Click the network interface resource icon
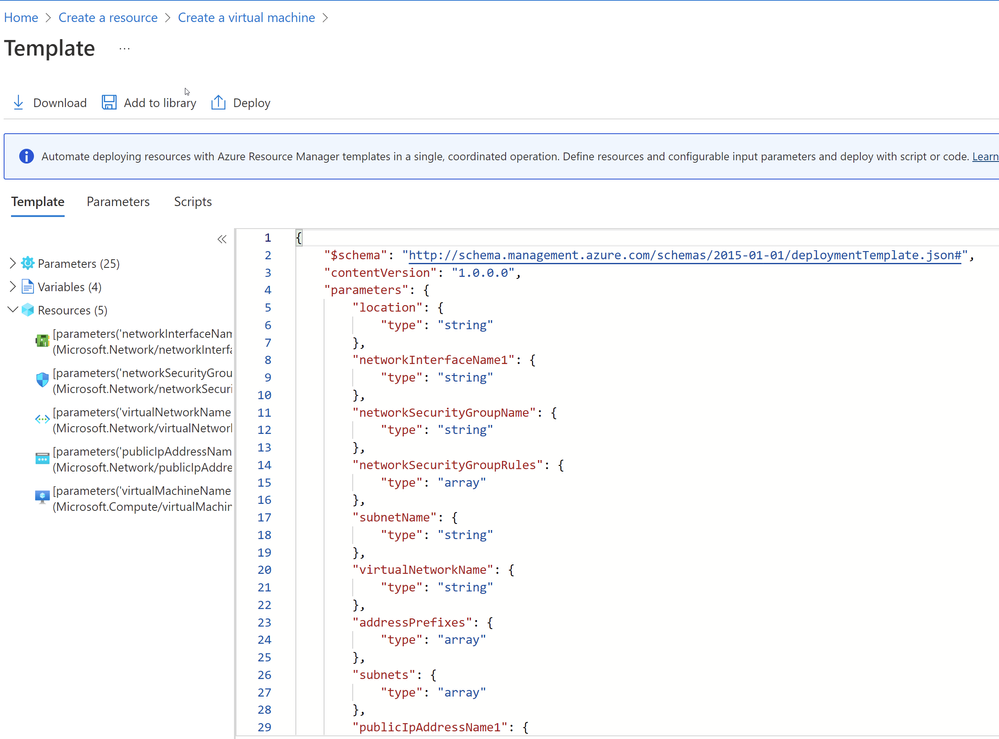The height and width of the screenshot is (739, 999). 42,341
